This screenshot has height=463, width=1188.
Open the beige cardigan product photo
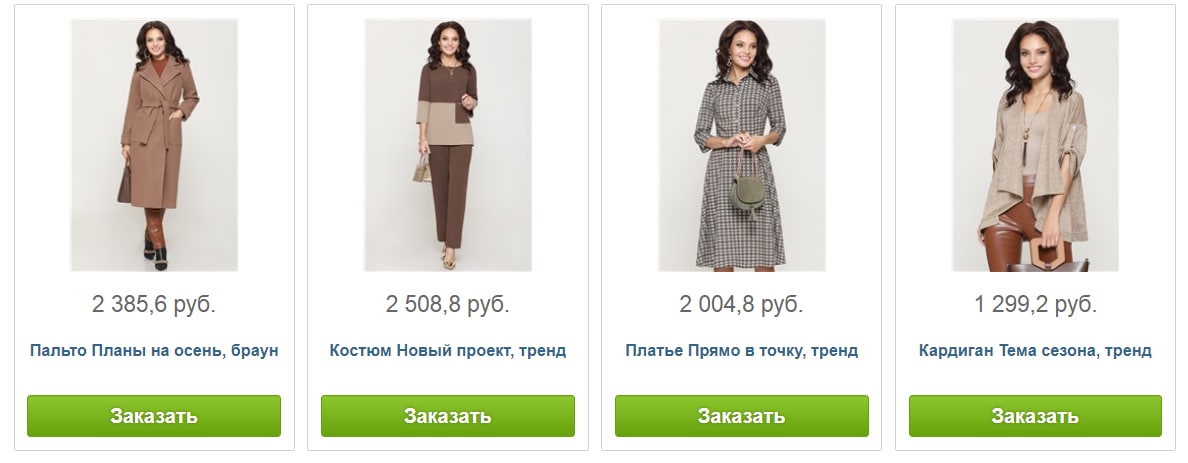point(1035,145)
